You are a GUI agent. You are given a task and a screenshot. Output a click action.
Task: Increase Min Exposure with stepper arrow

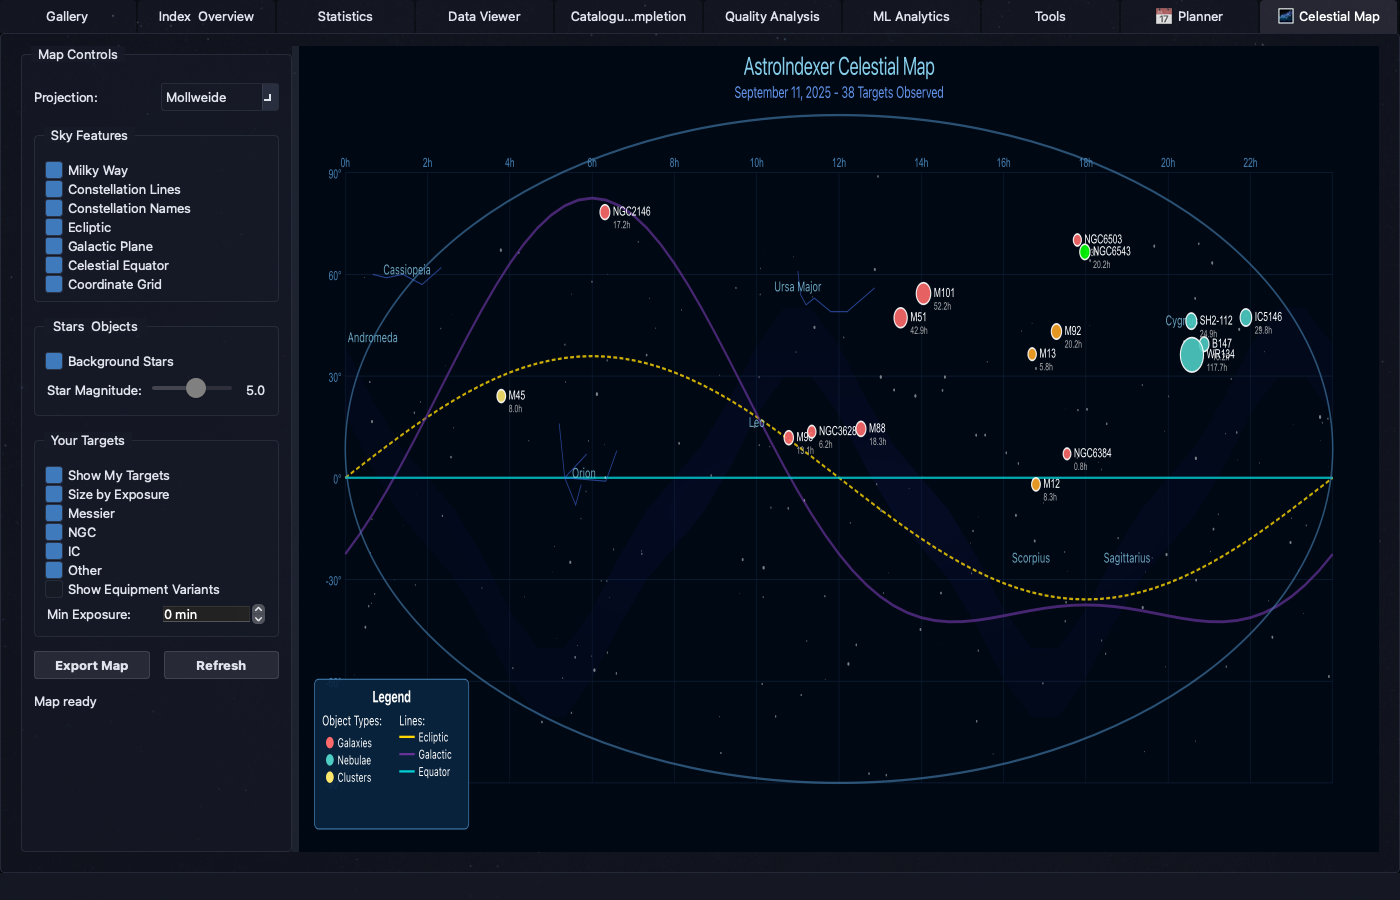[259, 609]
